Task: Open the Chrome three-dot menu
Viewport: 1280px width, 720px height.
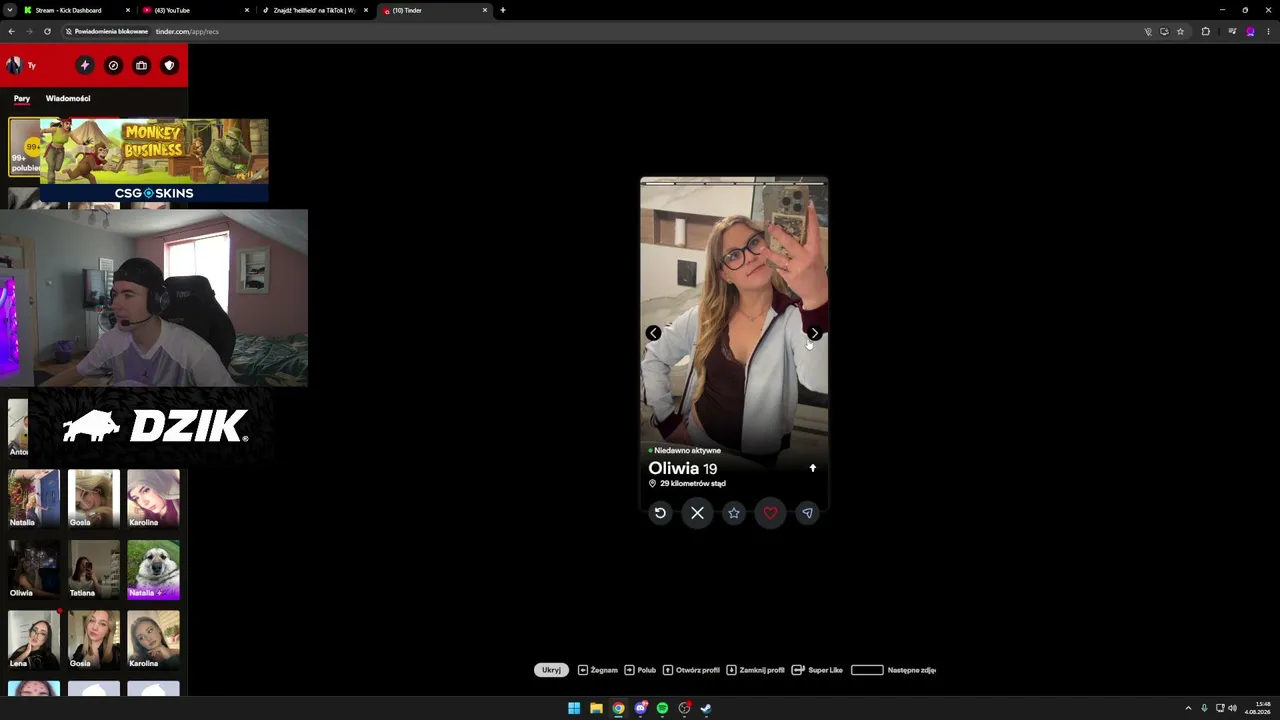Action: point(1268,31)
